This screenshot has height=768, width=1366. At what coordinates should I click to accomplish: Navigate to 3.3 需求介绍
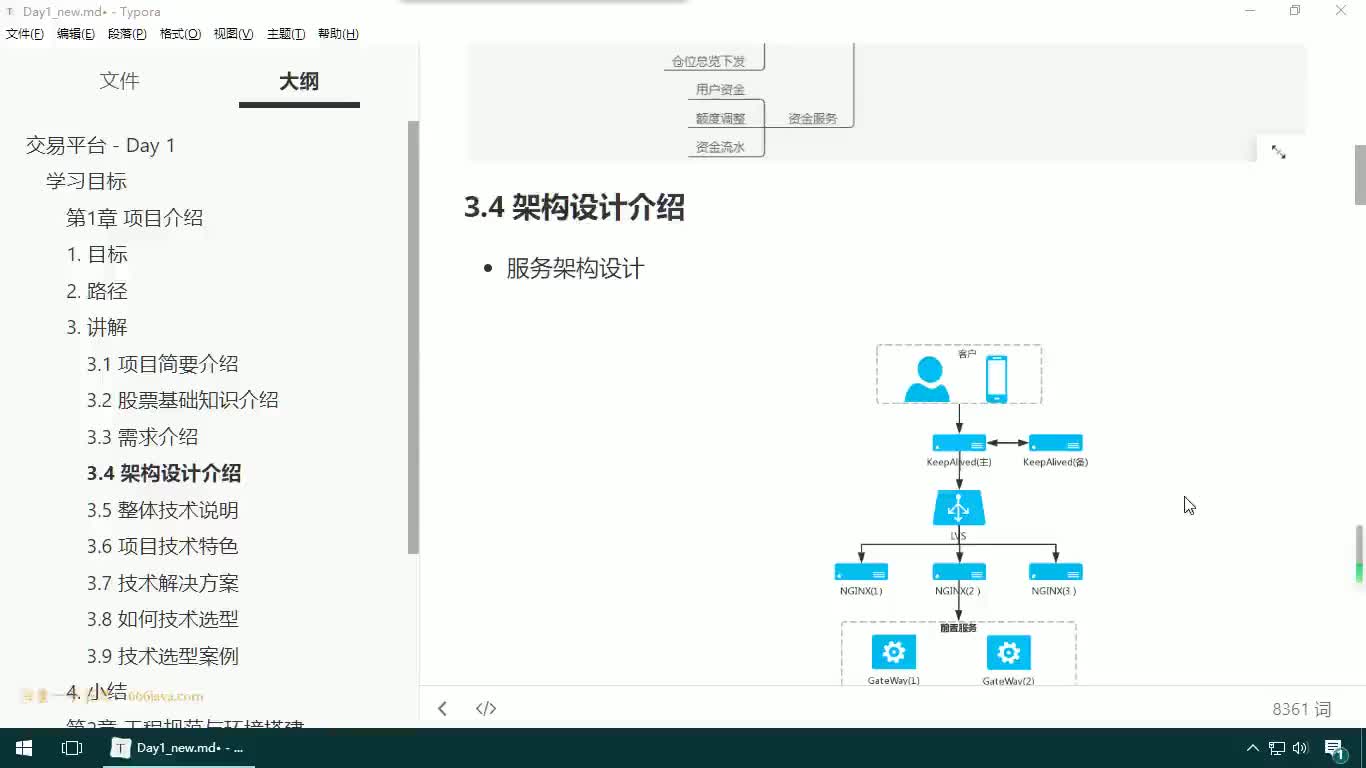point(142,437)
